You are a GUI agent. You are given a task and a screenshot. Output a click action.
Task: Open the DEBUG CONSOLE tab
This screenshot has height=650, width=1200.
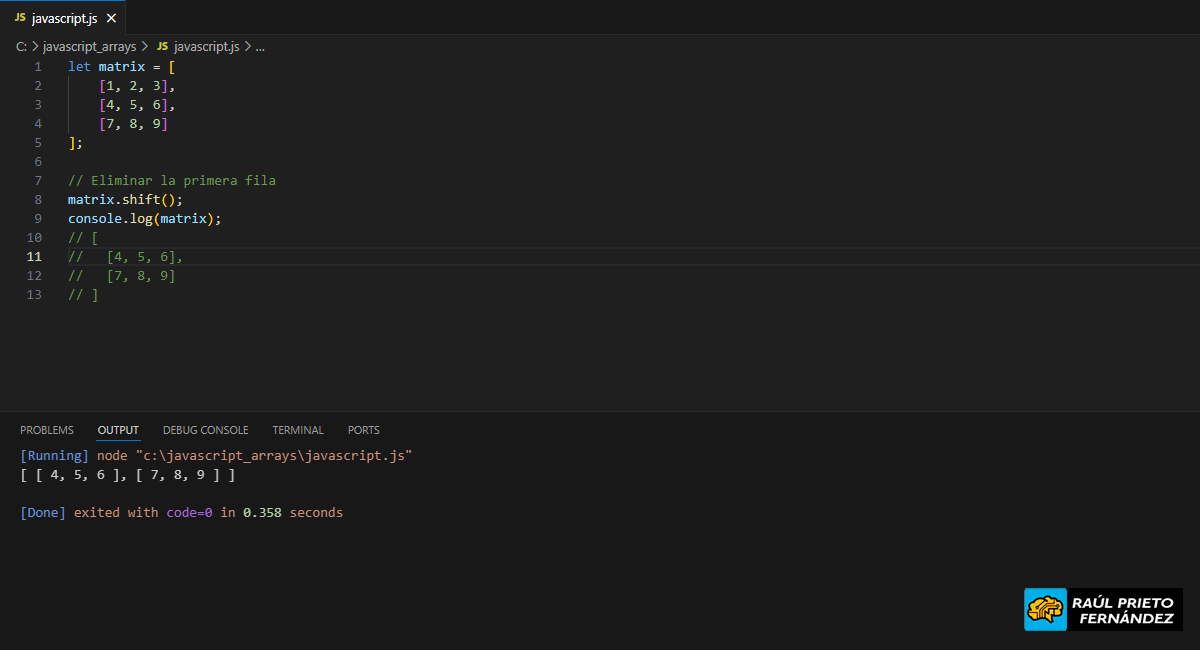pyautogui.click(x=205, y=430)
